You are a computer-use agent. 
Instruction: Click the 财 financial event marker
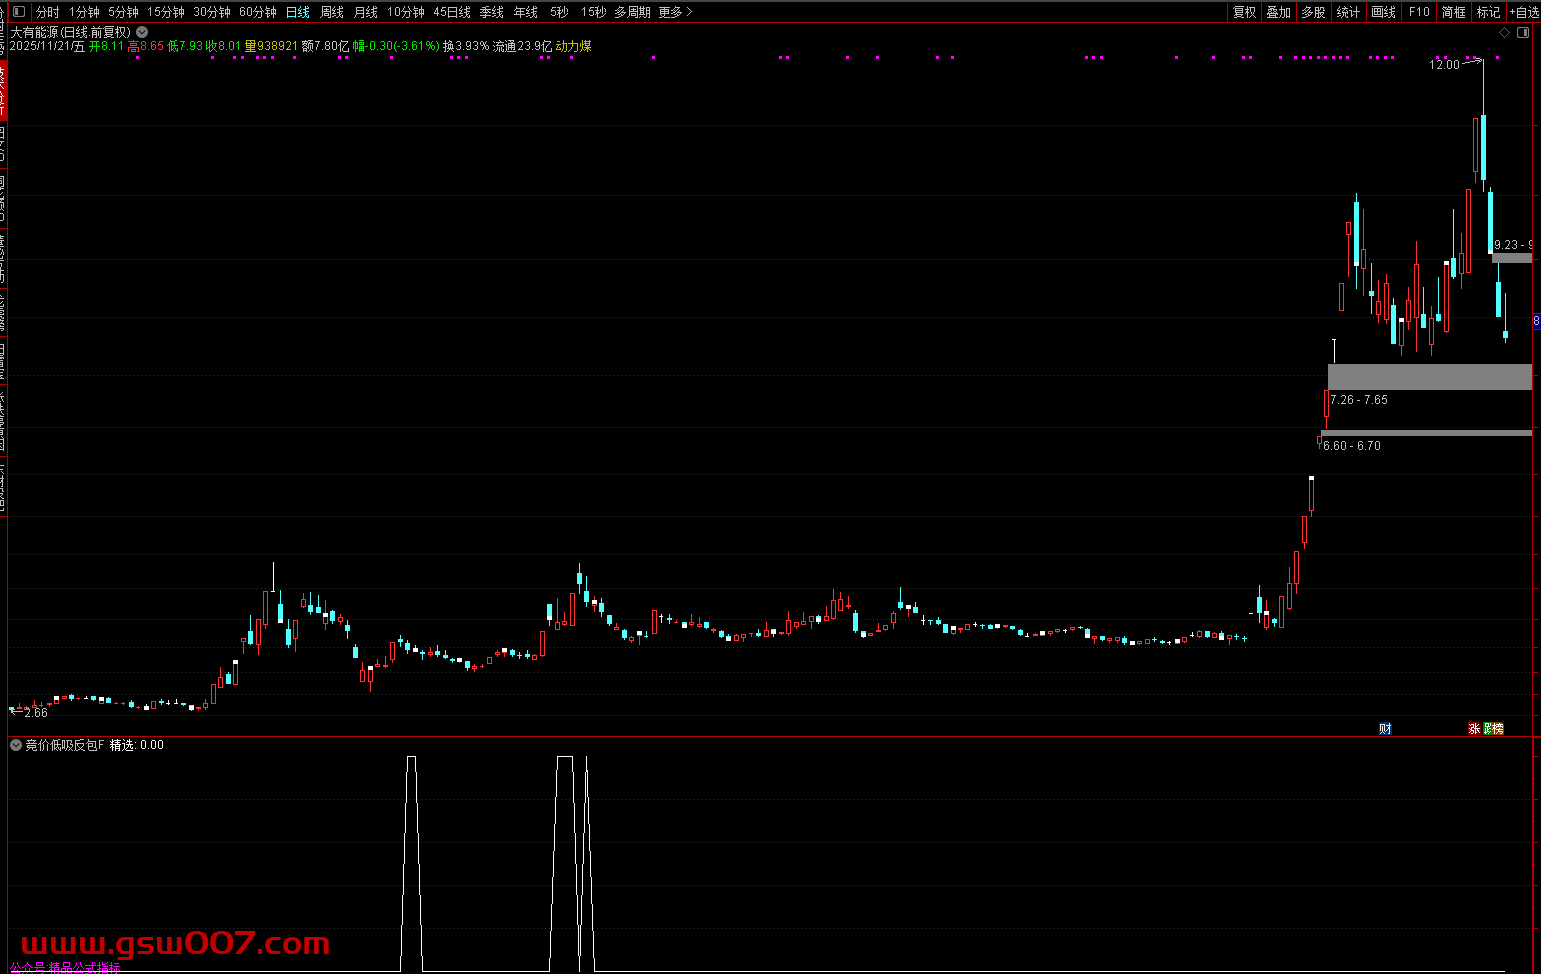tap(1385, 729)
